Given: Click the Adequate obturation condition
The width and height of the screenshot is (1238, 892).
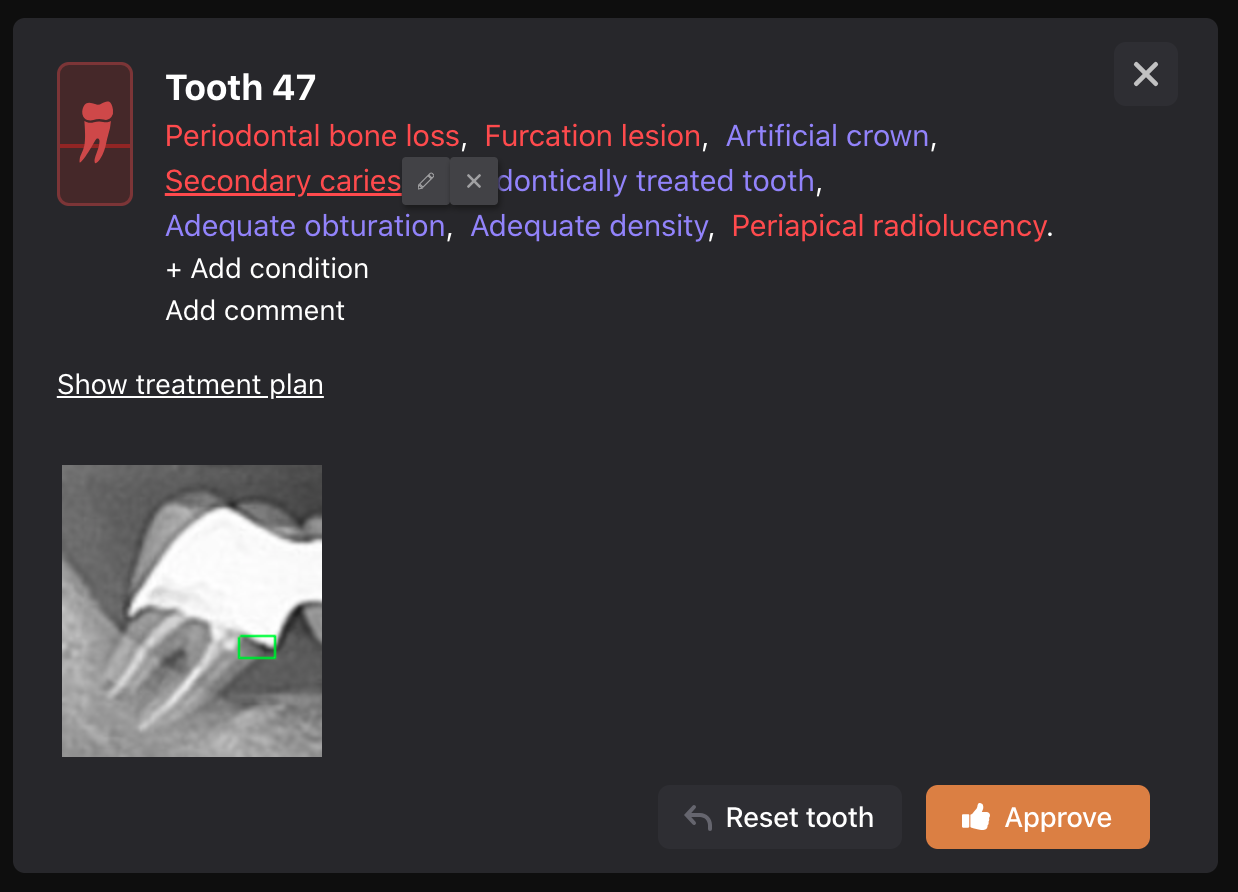Looking at the screenshot, I should click(305, 226).
